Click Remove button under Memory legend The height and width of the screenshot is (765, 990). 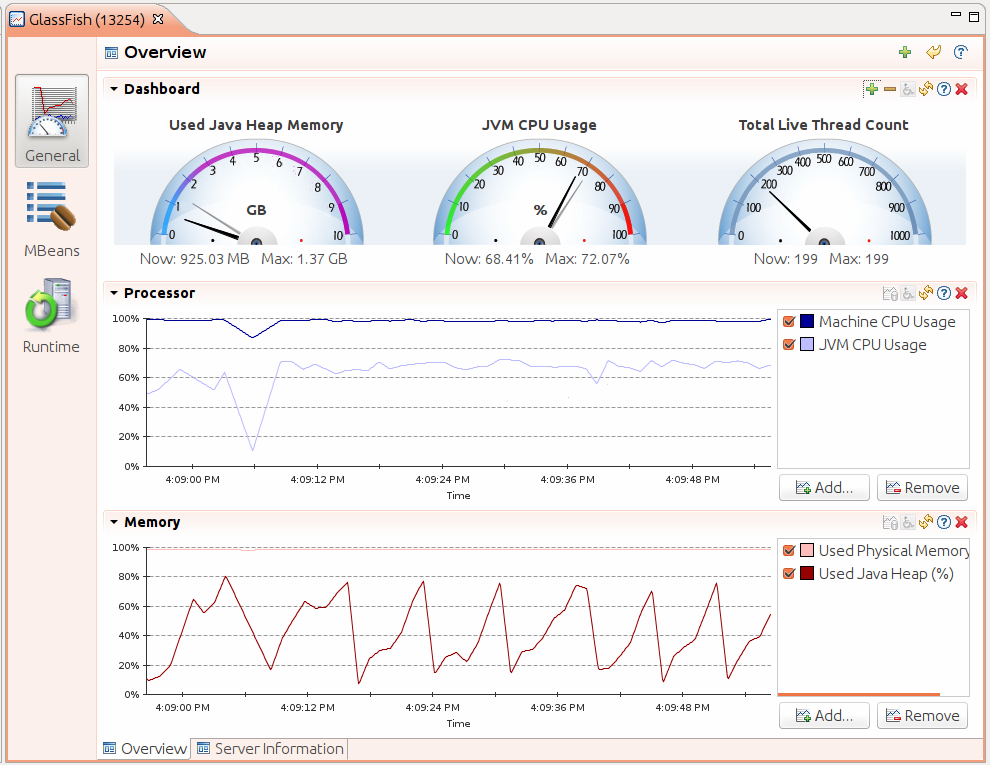(922, 716)
